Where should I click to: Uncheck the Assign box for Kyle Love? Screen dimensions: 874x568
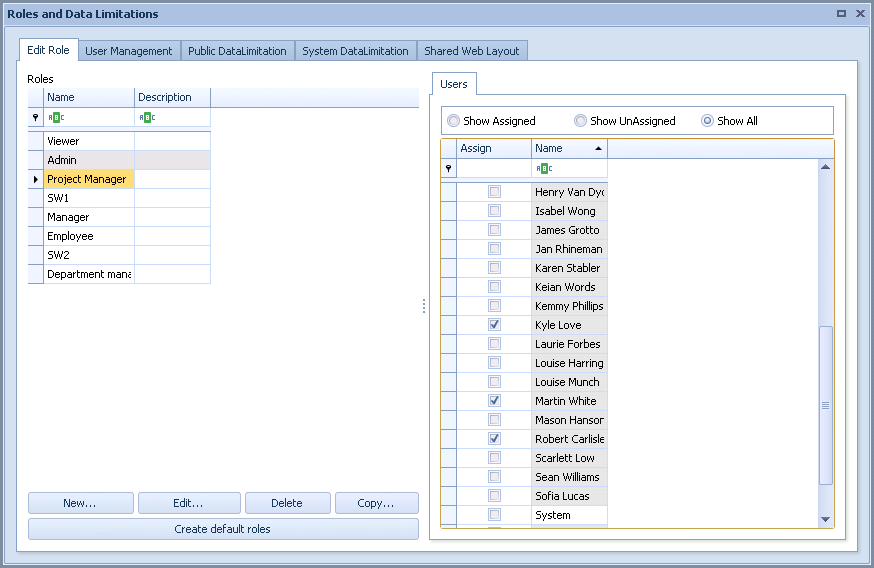click(x=494, y=325)
